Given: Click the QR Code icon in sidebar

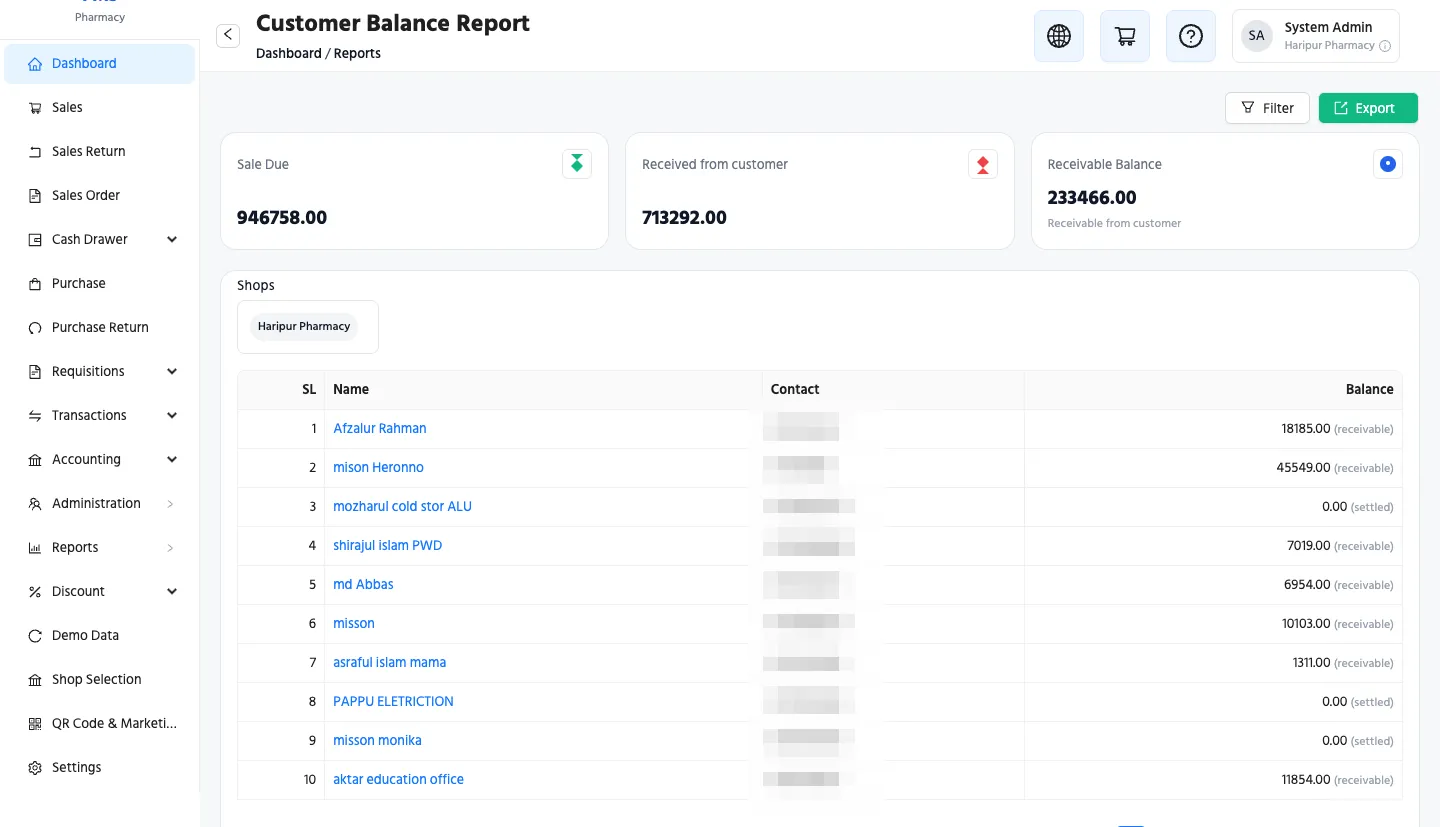Looking at the screenshot, I should [35, 724].
